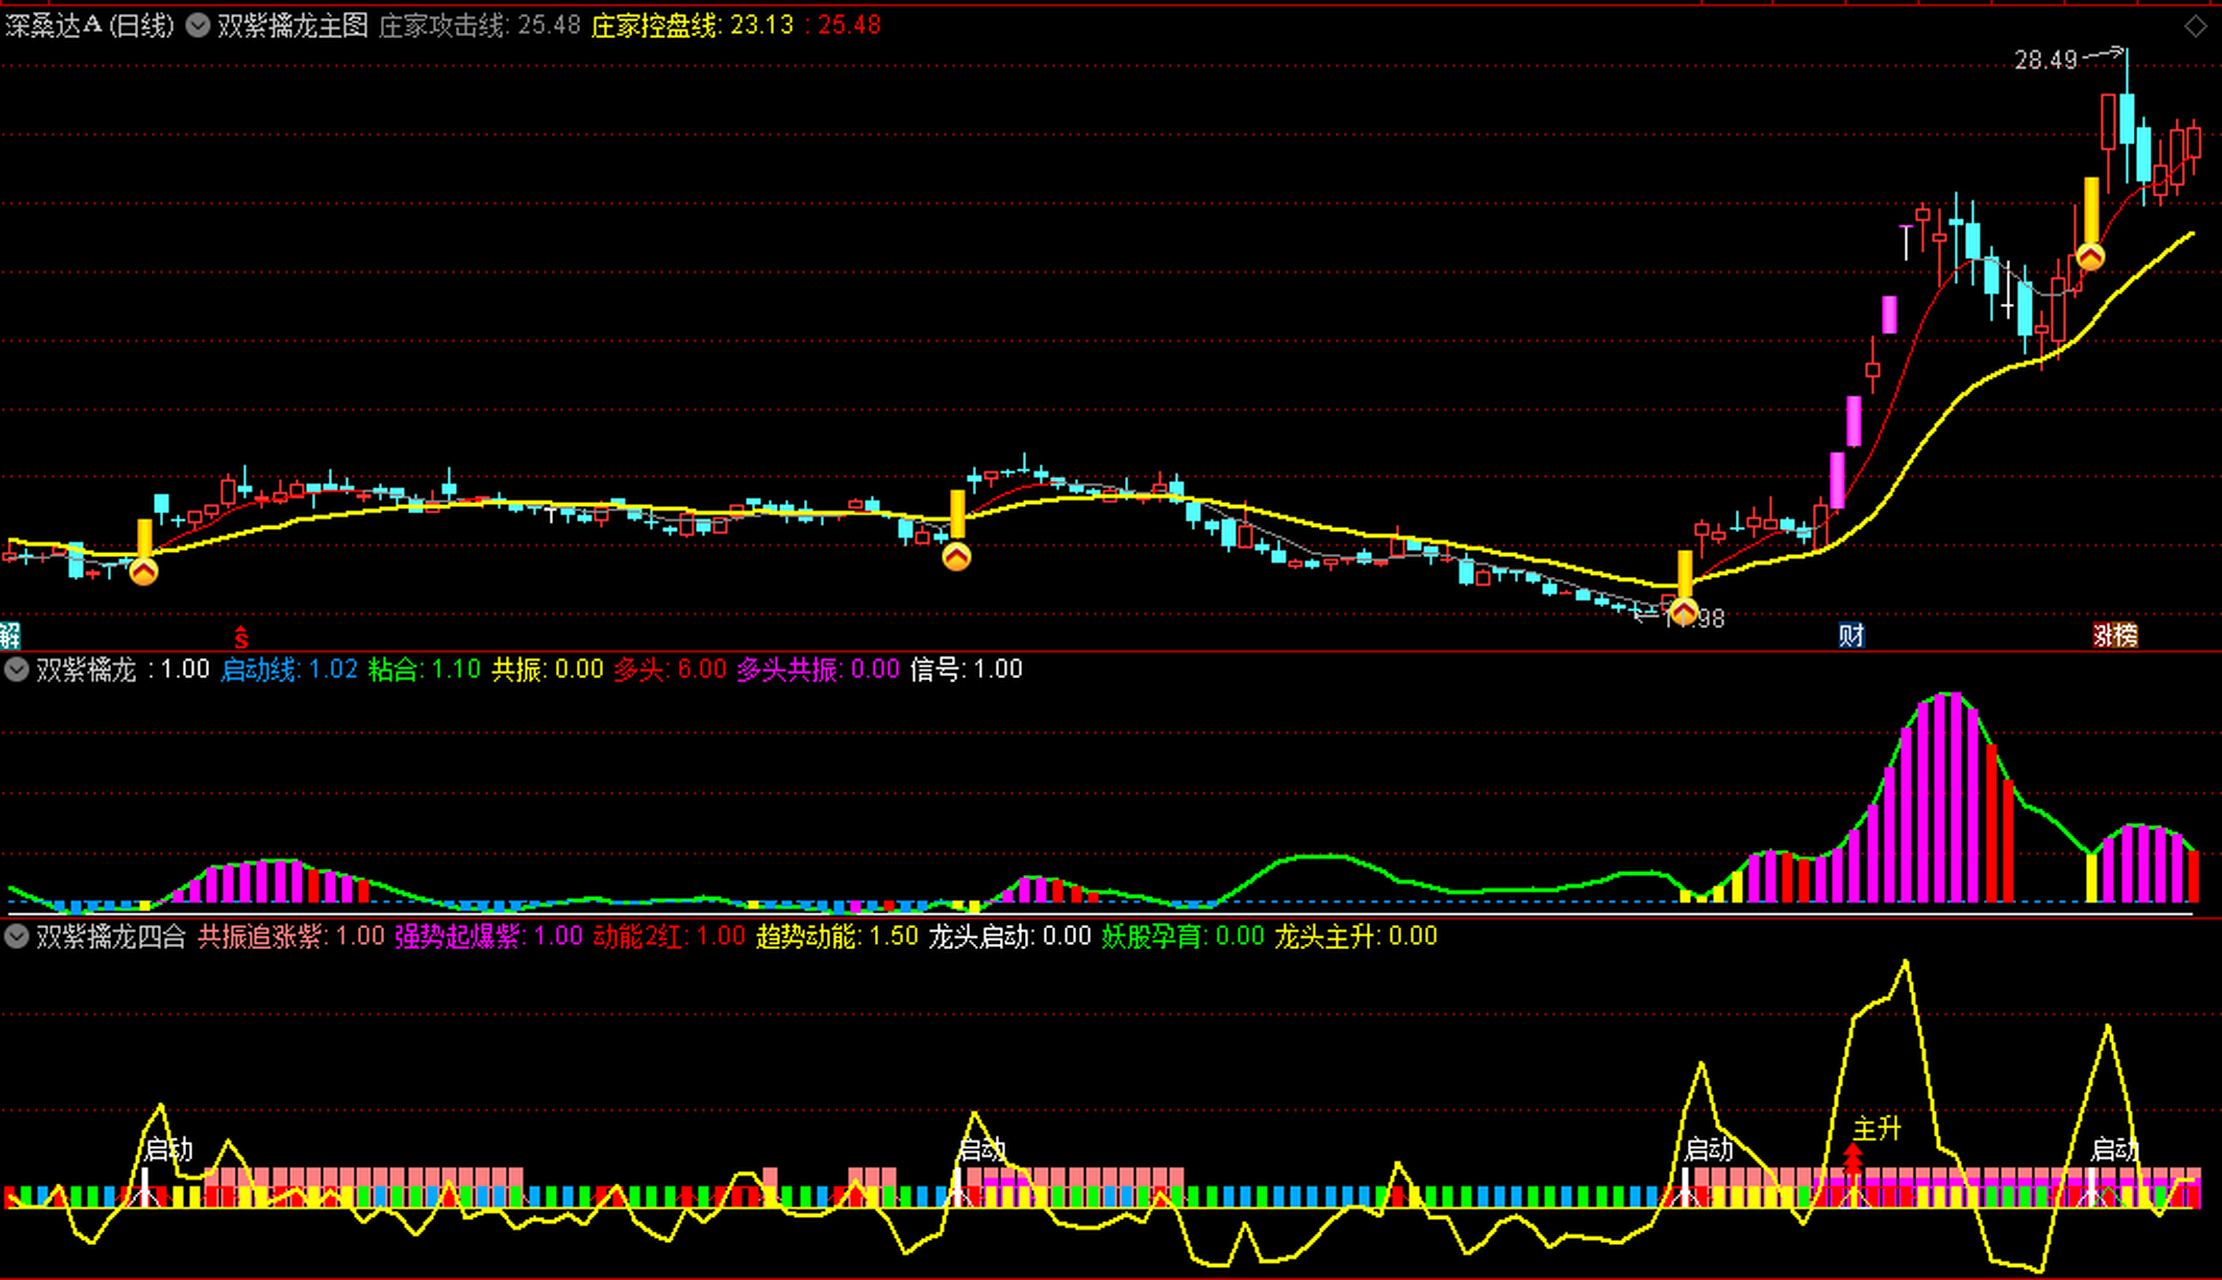Click the yellow 庄家控盘线 legend text
The image size is (2222, 1280).
(x=655, y=25)
